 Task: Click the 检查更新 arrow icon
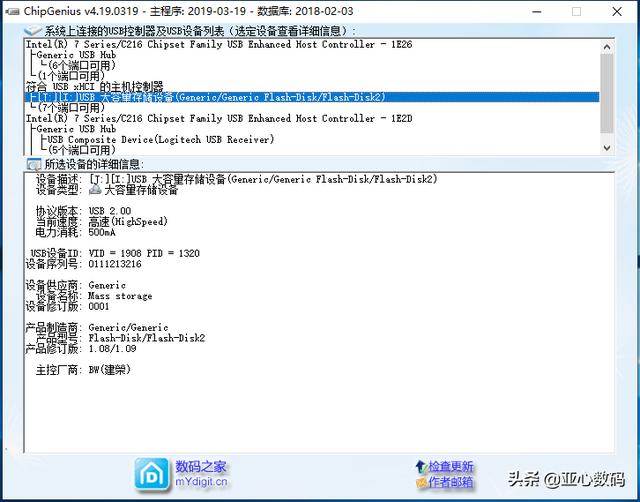(x=421, y=466)
